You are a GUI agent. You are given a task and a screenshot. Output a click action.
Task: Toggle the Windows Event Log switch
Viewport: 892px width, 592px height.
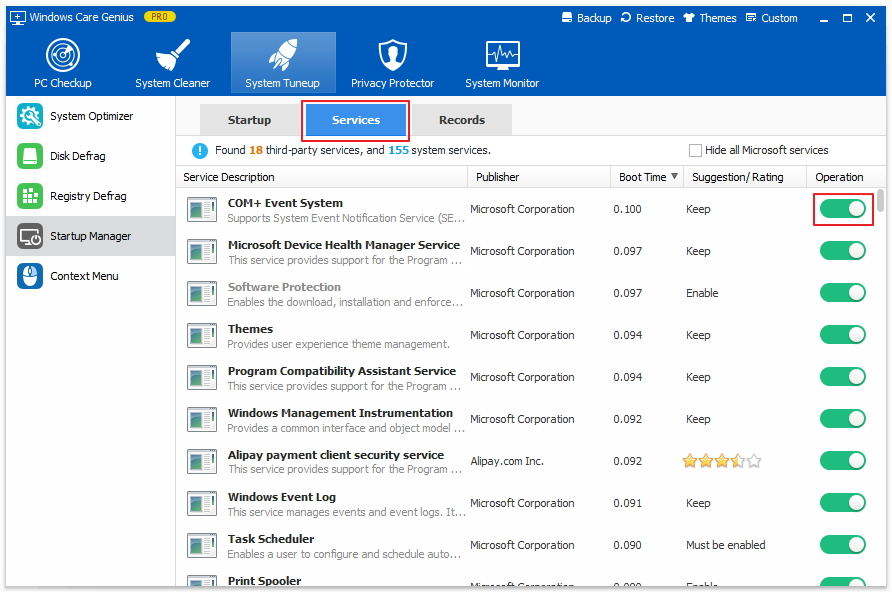coord(843,503)
